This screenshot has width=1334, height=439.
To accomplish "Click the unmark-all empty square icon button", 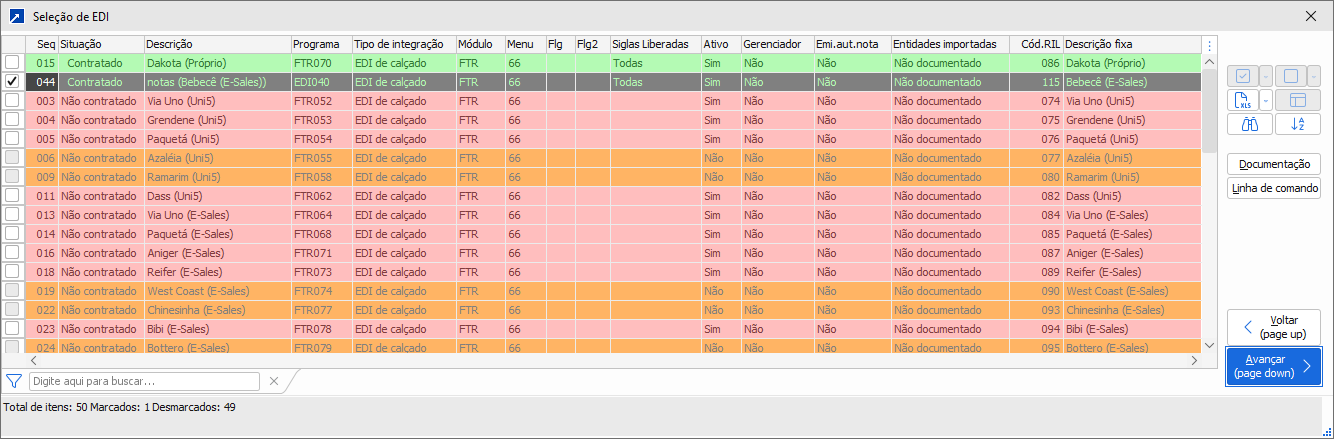I will click(1290, 76).
